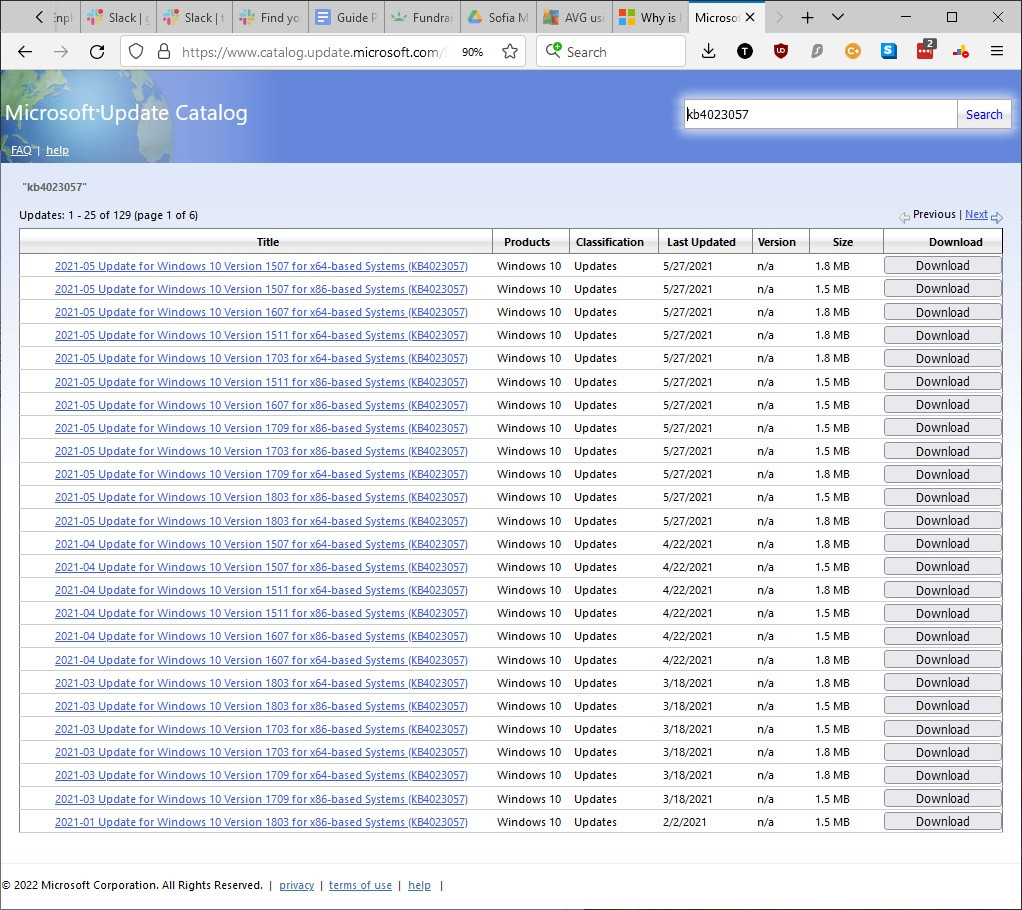Switch to the Guide P docs tab
The image size is (1022, 910).
point(346,18)
